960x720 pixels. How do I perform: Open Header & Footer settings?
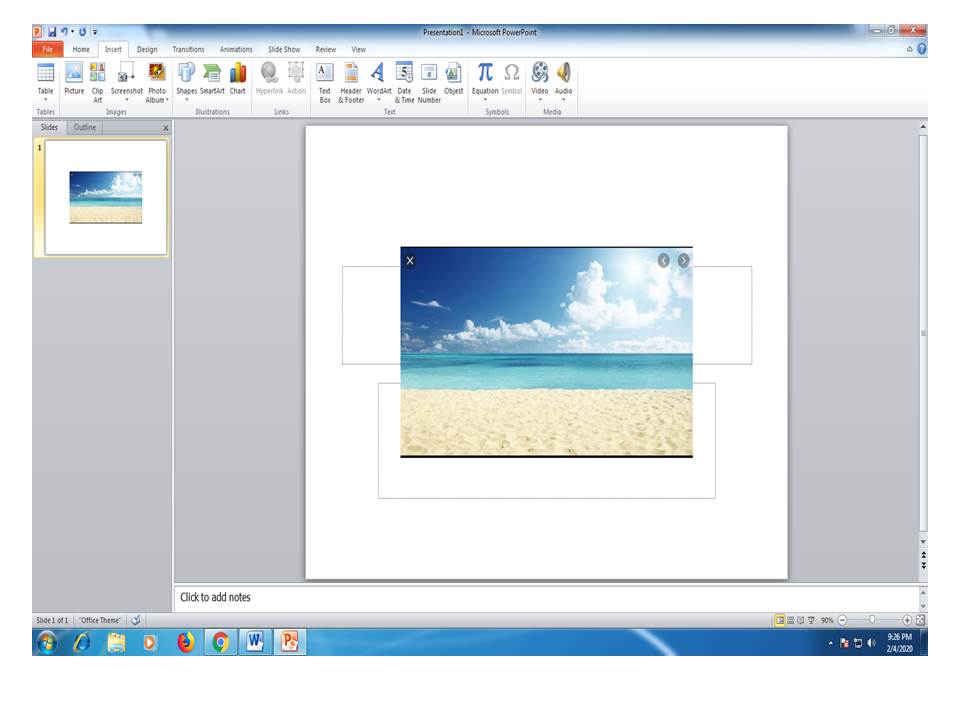[x=351, y=78]
